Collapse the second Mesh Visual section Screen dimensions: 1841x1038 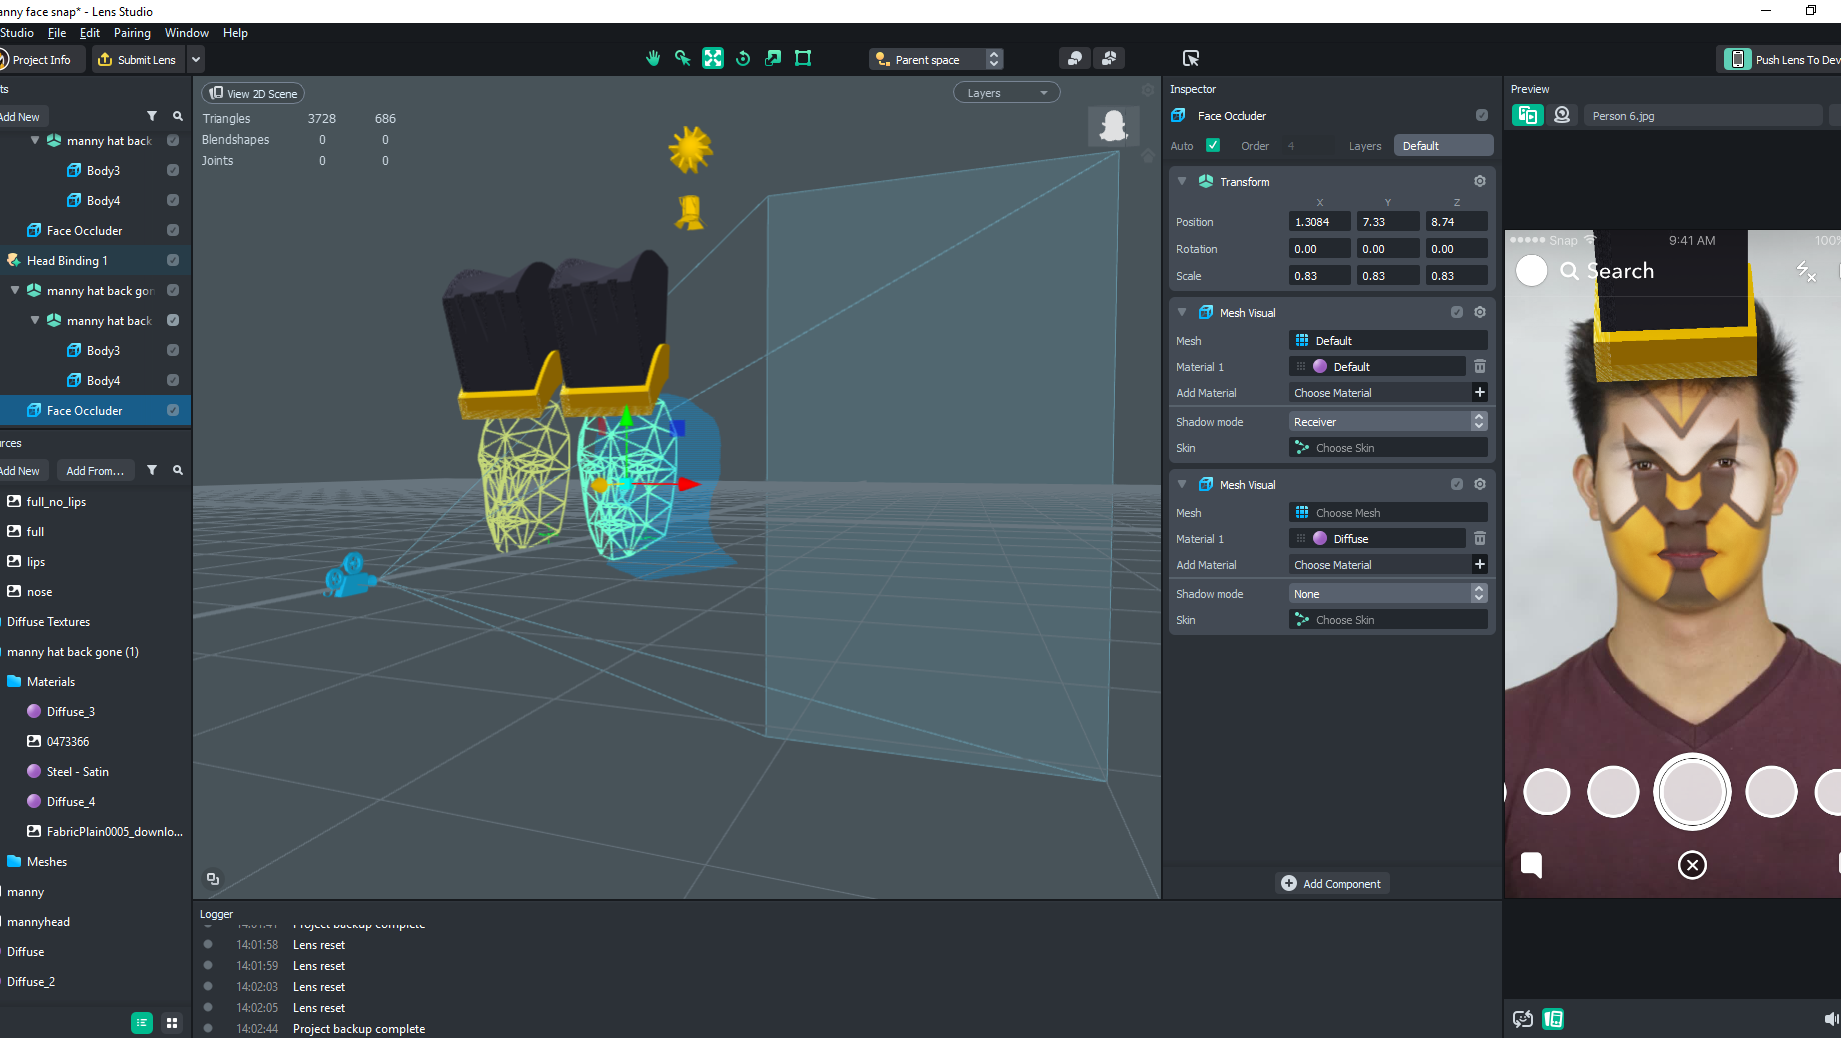coord(1182,484)
